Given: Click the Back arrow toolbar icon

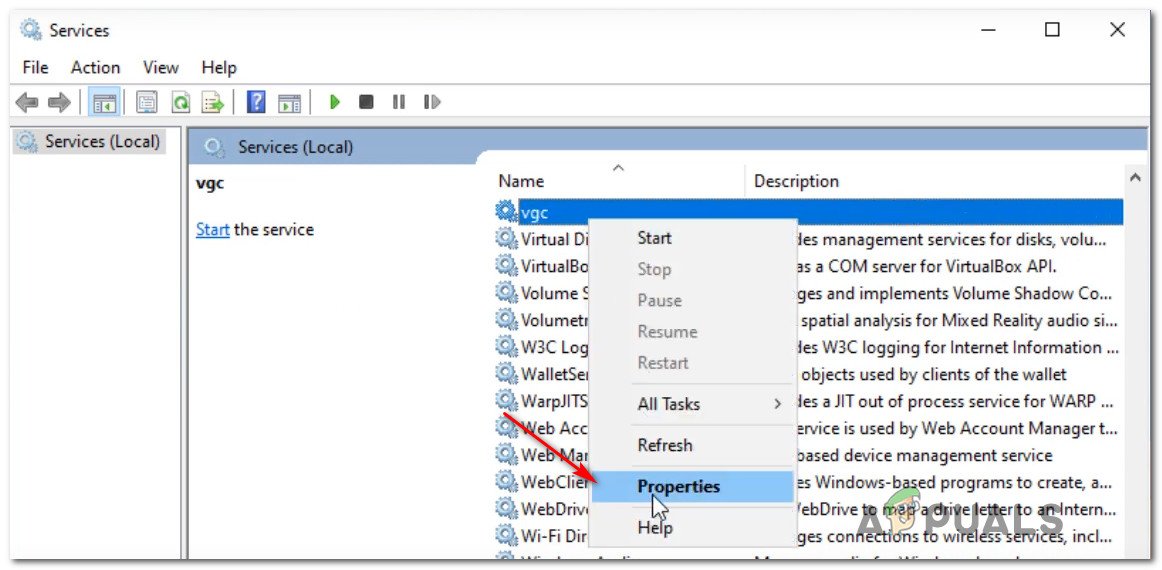Looking at the screenshot, I should pyautogui.click(x=27, y=102).
